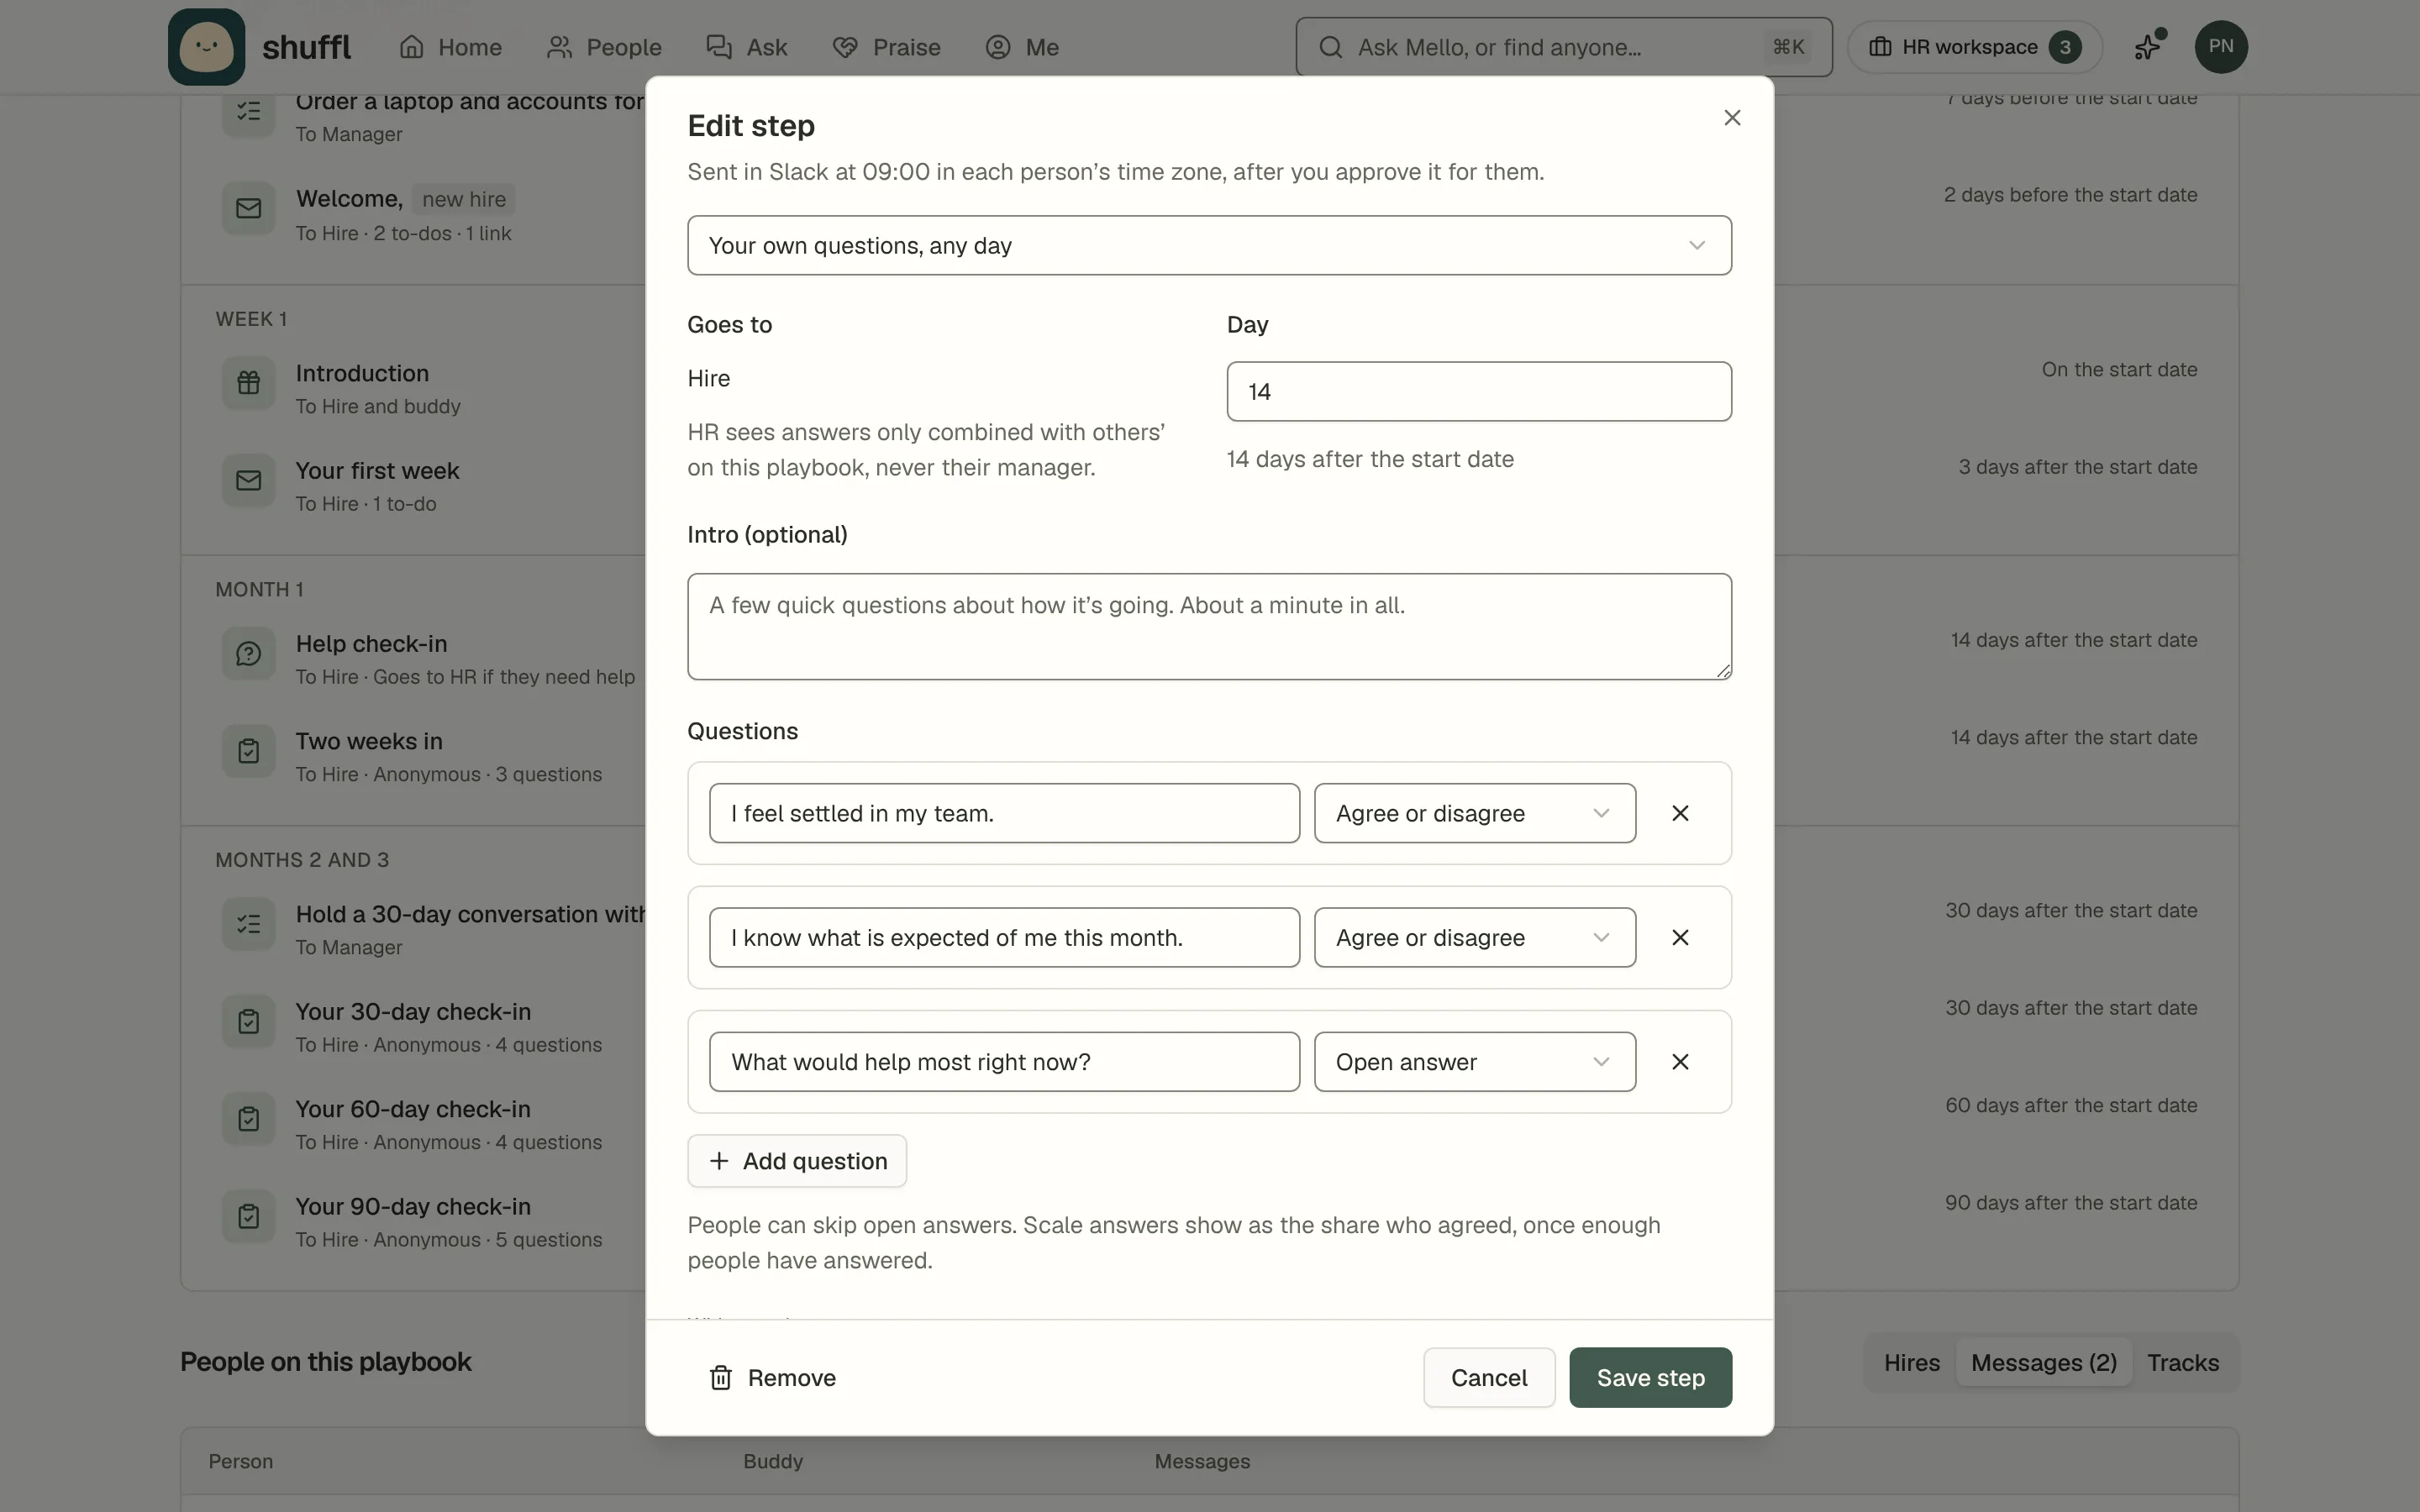Click the Add question button
Image resolution: width=2420 pixels, height=1512 pixels.
(797, 1161)
